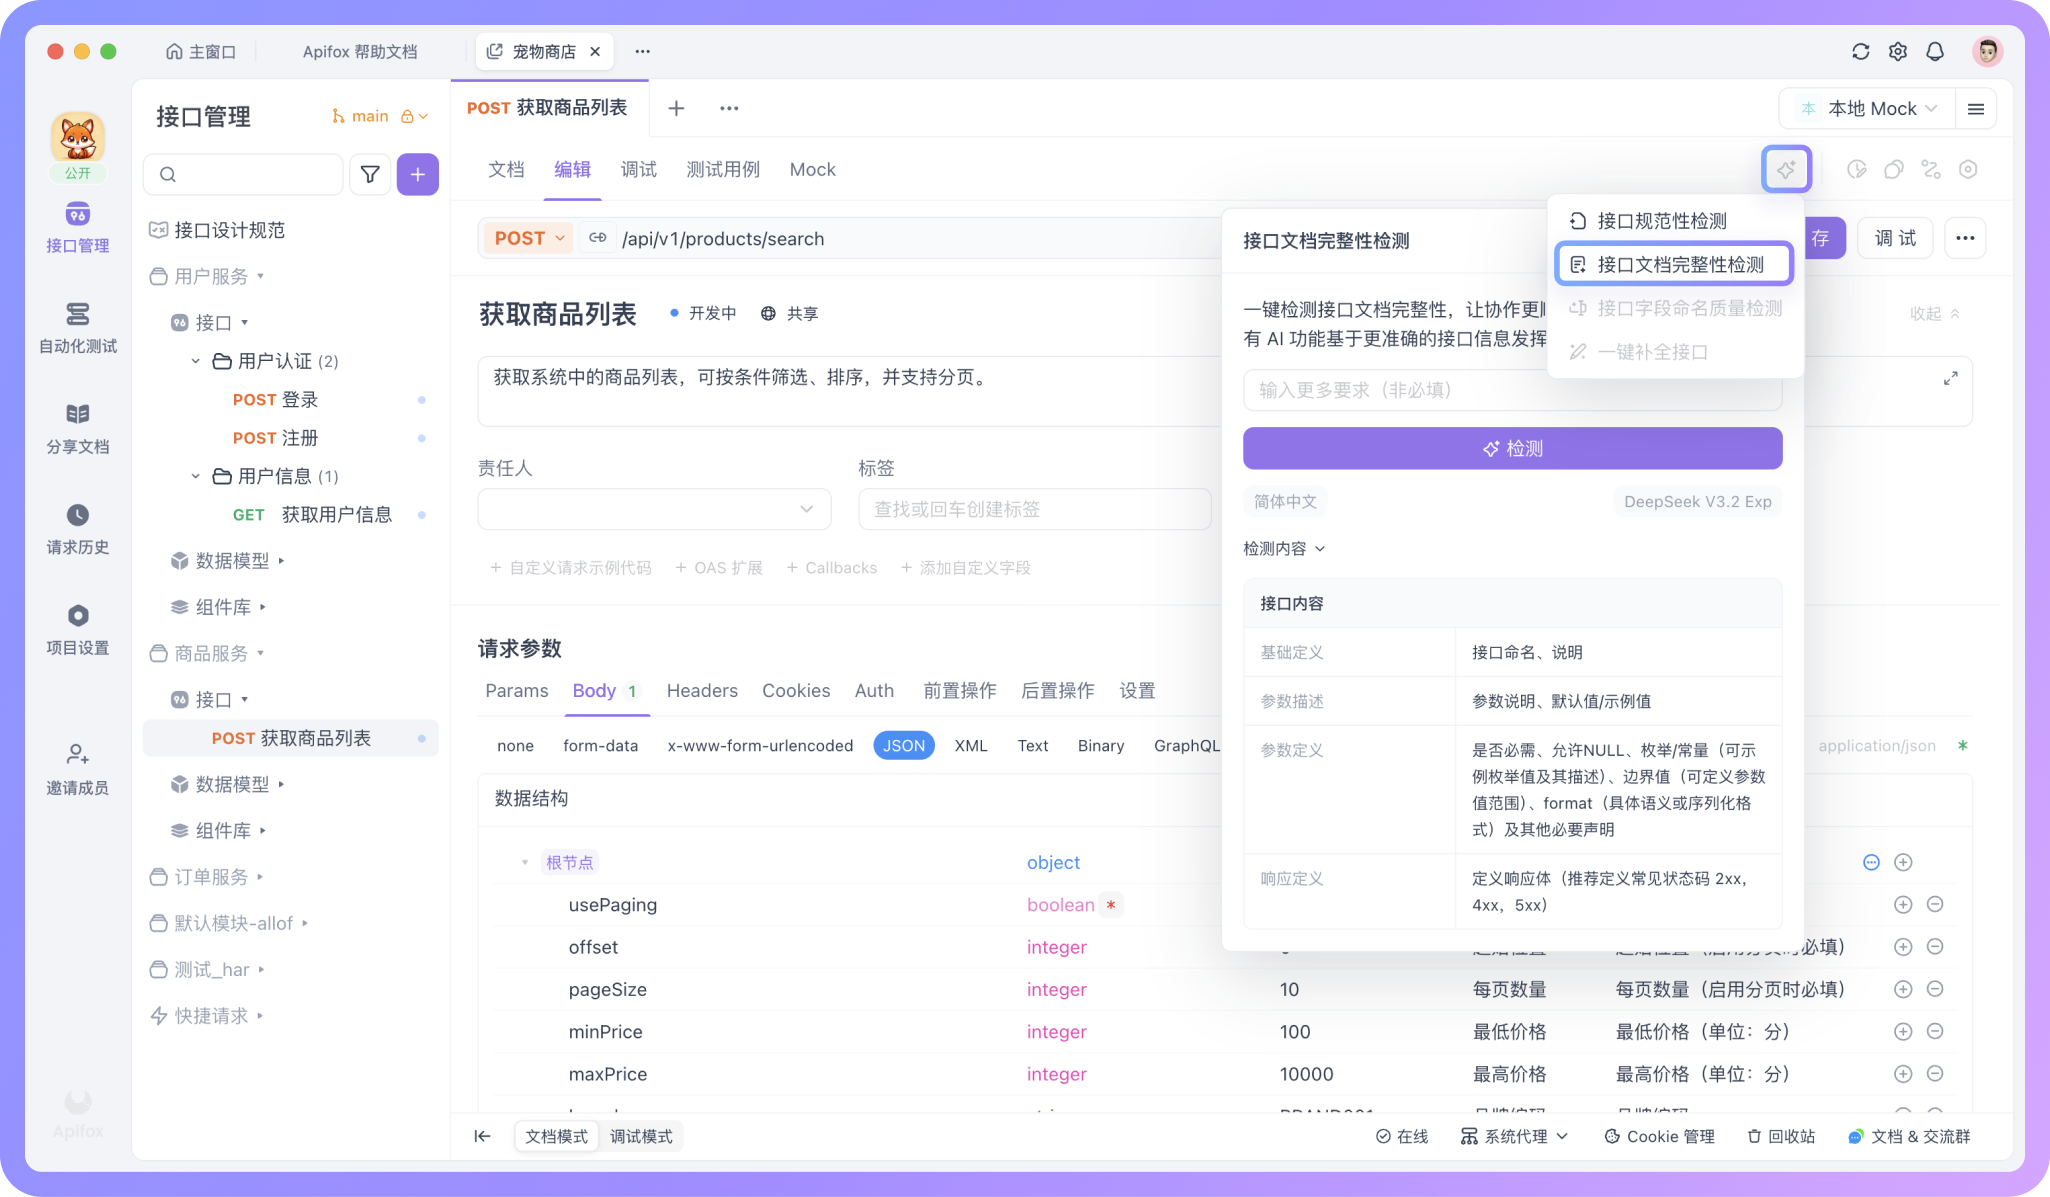This screenshot has width=2050, height=1197.
Task: Switch to the Mock tab
Action: pos(812,169)
